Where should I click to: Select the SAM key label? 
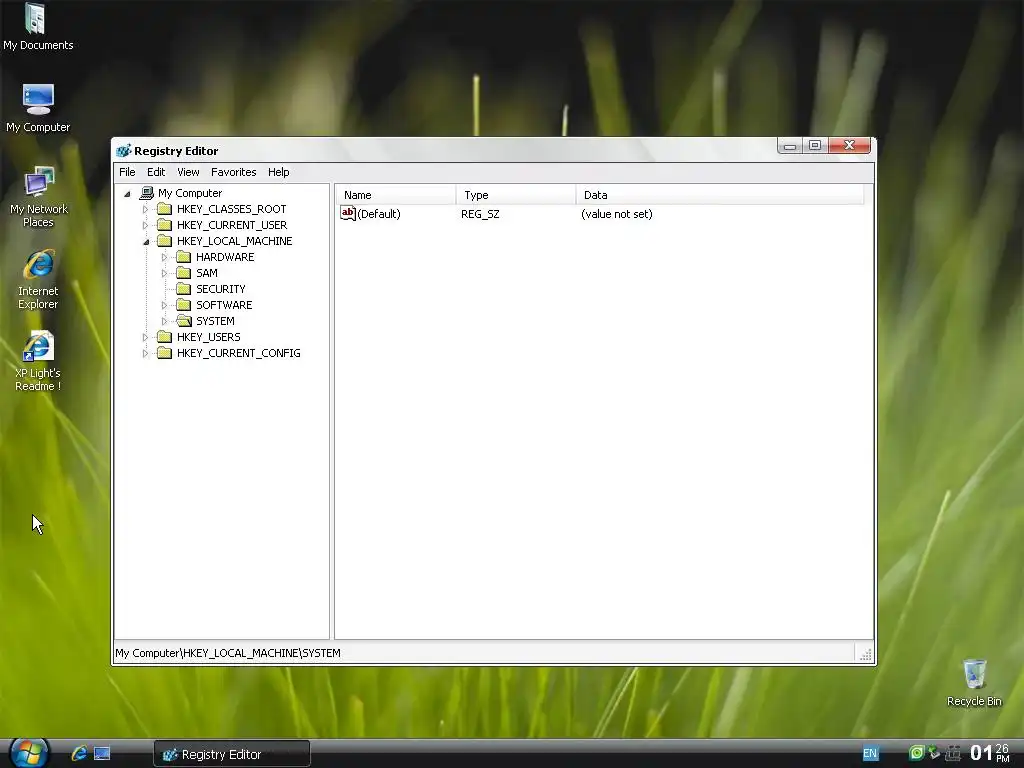coord(206,273)
